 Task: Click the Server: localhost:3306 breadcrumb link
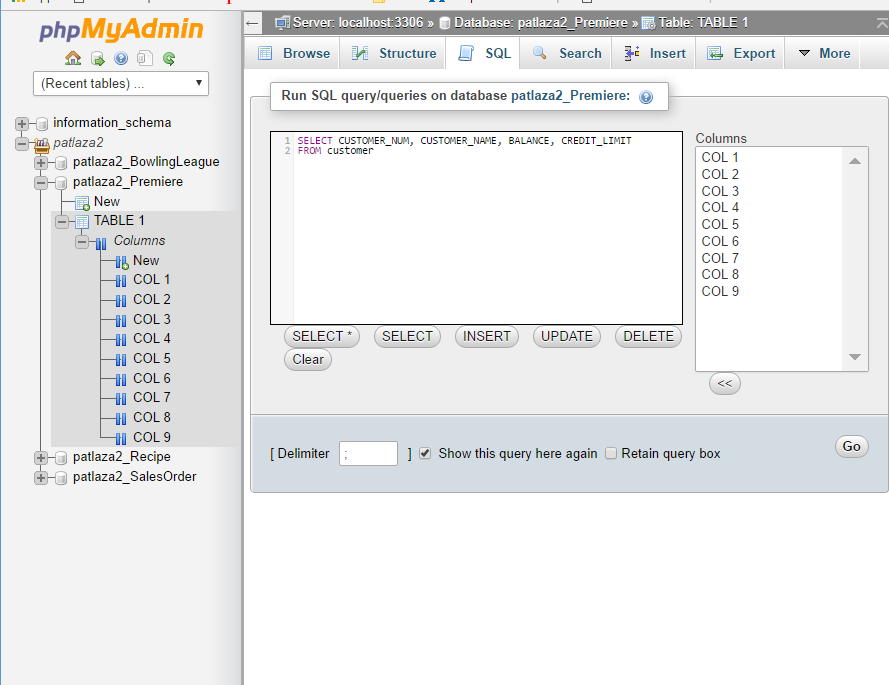(x=358, y=23)
